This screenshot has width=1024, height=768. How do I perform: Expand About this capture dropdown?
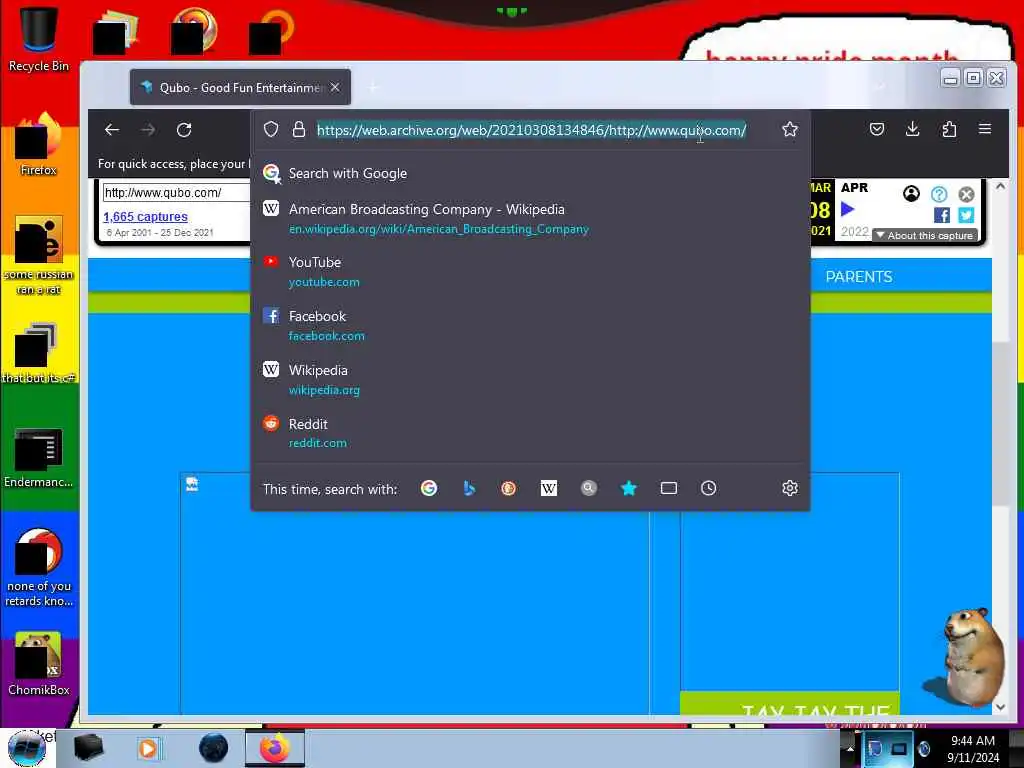(924, 236)
